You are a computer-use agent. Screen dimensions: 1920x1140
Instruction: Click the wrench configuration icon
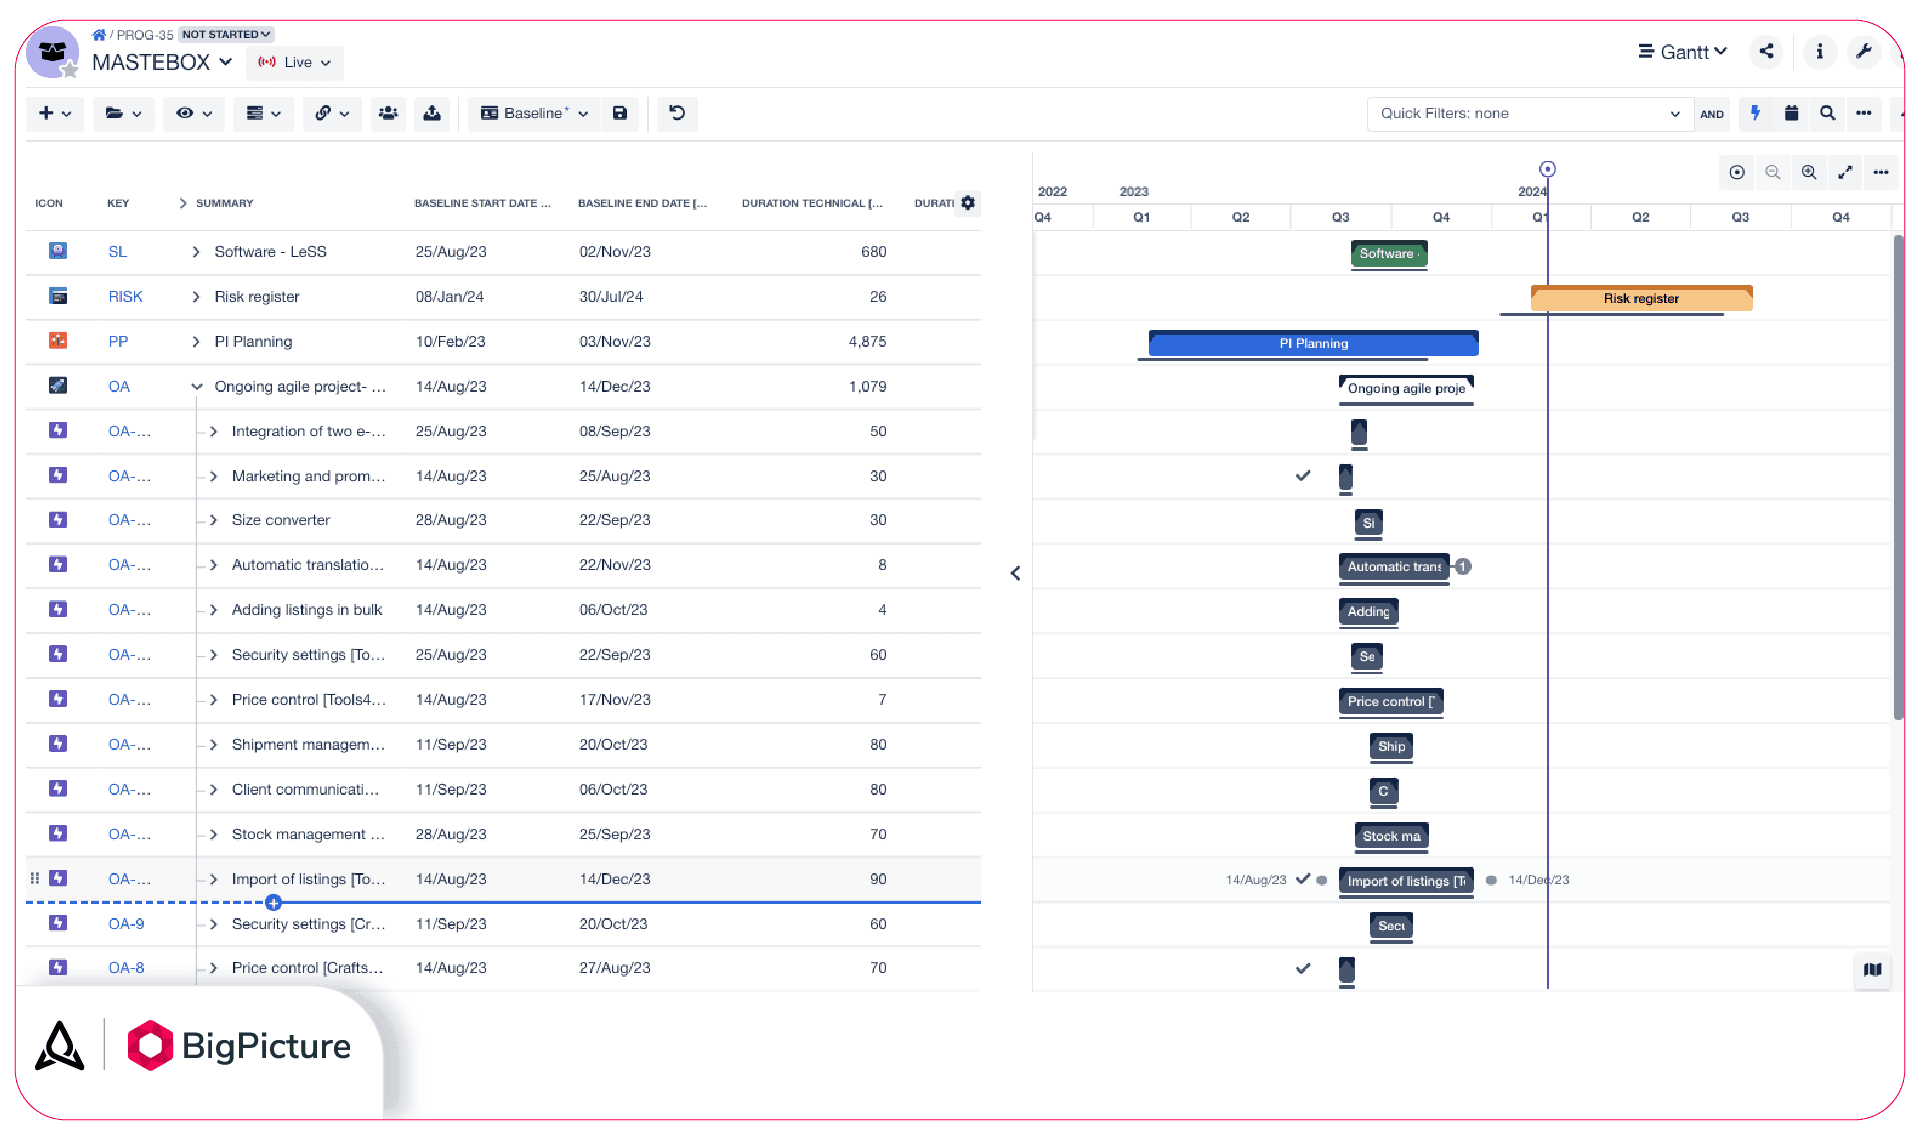tap(1864, 52)
